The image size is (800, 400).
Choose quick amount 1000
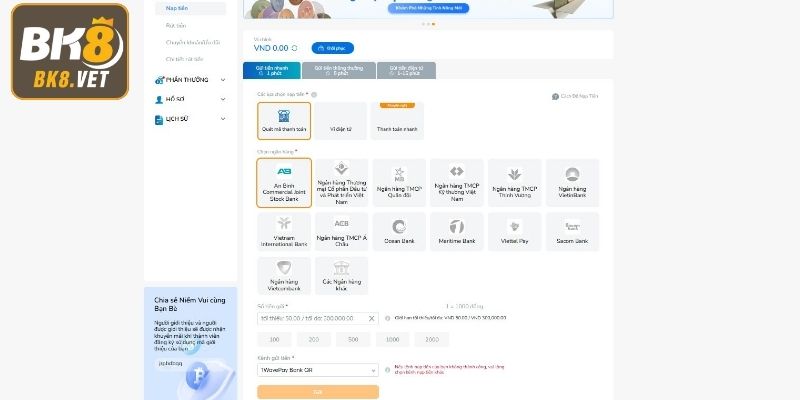click(392, 339)
